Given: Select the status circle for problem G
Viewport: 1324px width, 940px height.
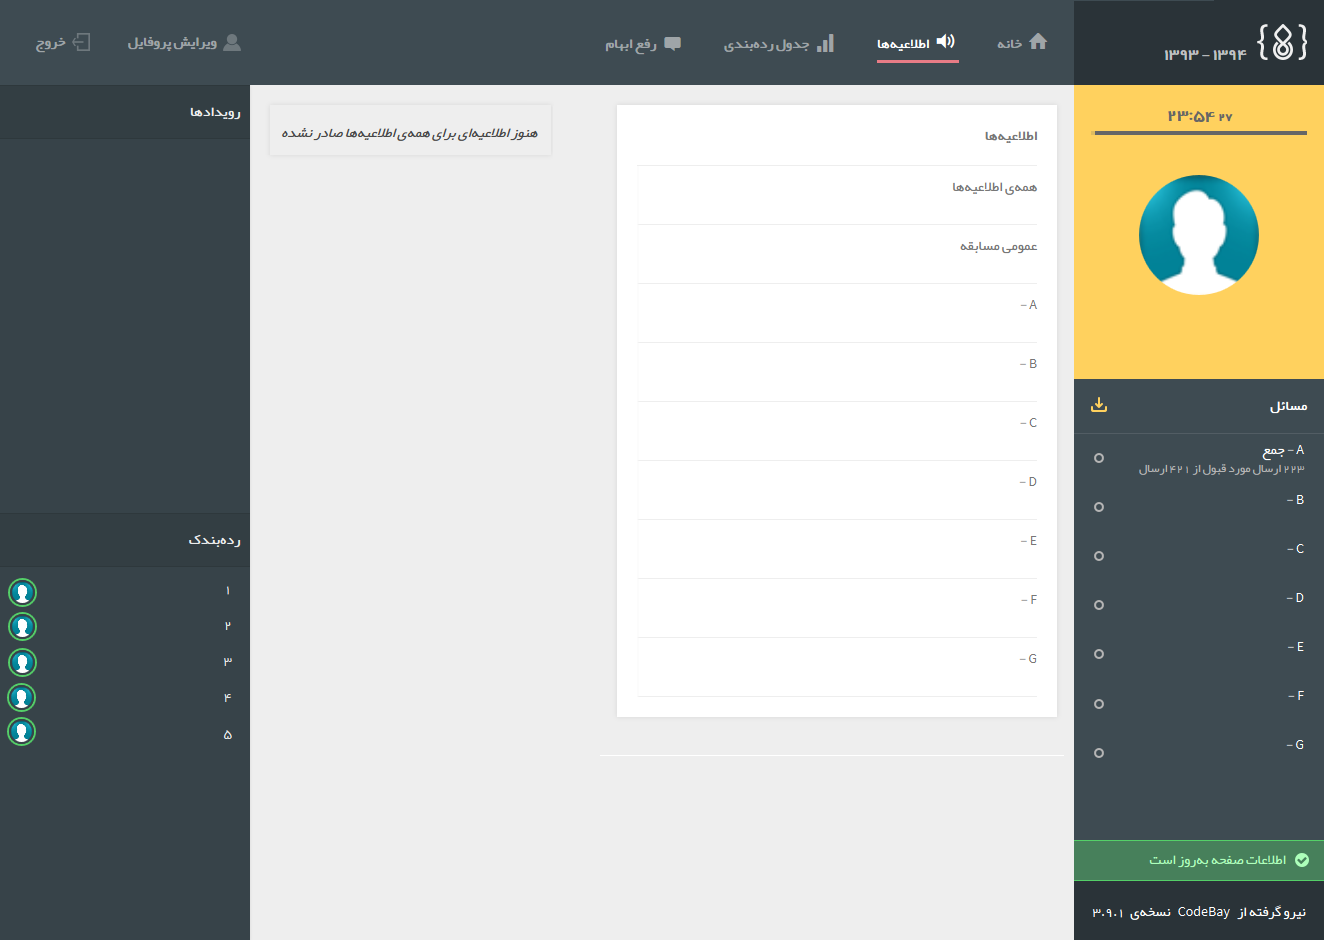Looking at the screenshot, I should point(1099,753).
